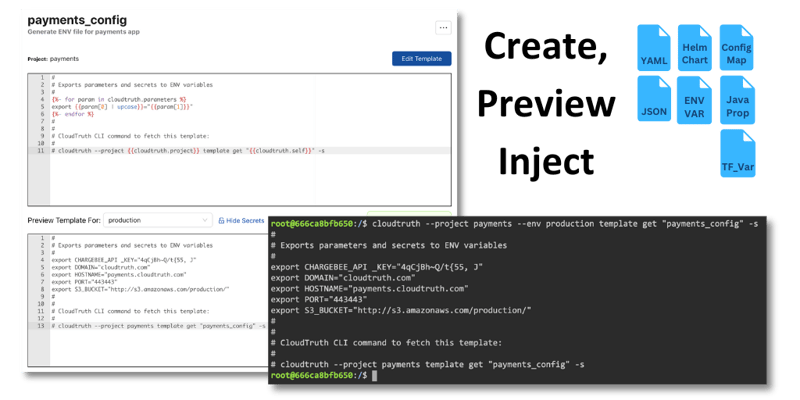Click the lock icon beside Hide Secrets
Image resolution: width=800 pixels, height=400 pixels.
[221, 220]
